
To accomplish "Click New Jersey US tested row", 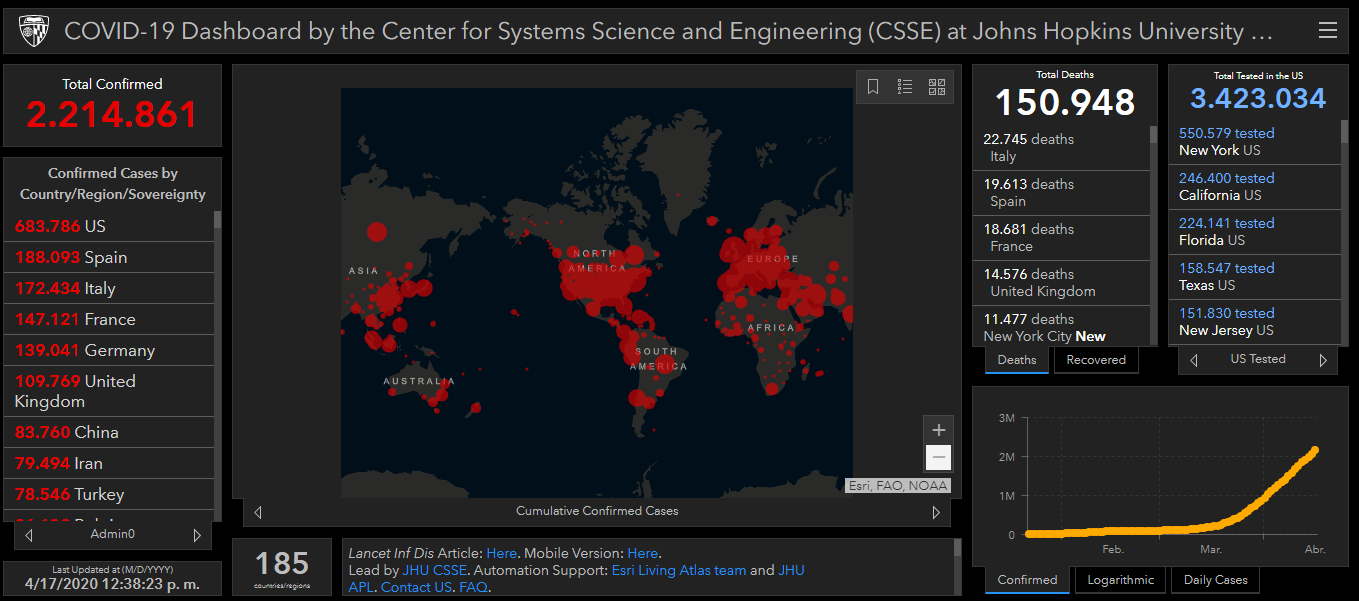I will point(1254,322).
